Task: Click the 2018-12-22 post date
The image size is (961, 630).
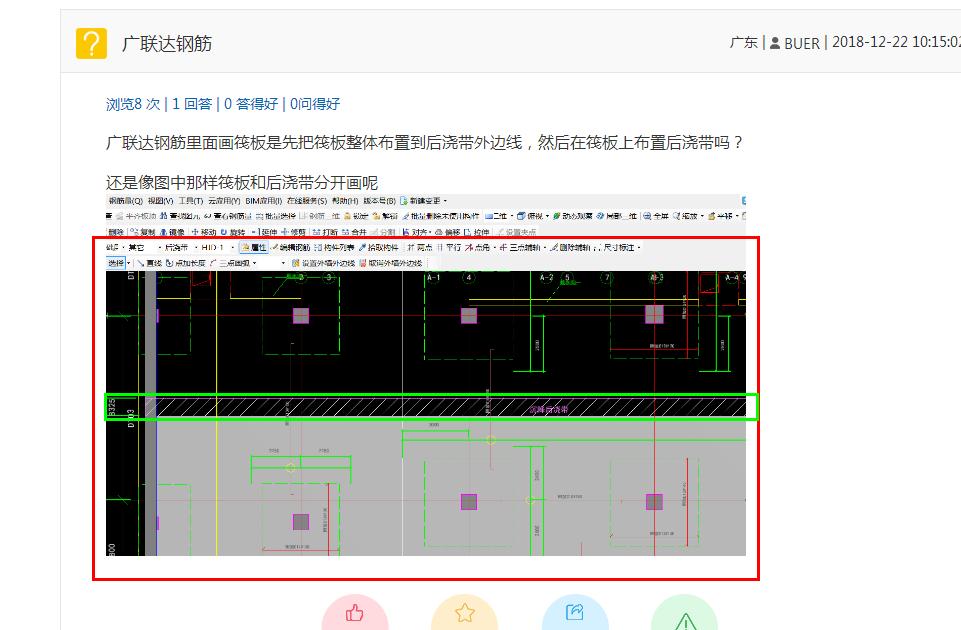Action: point(870,42)
